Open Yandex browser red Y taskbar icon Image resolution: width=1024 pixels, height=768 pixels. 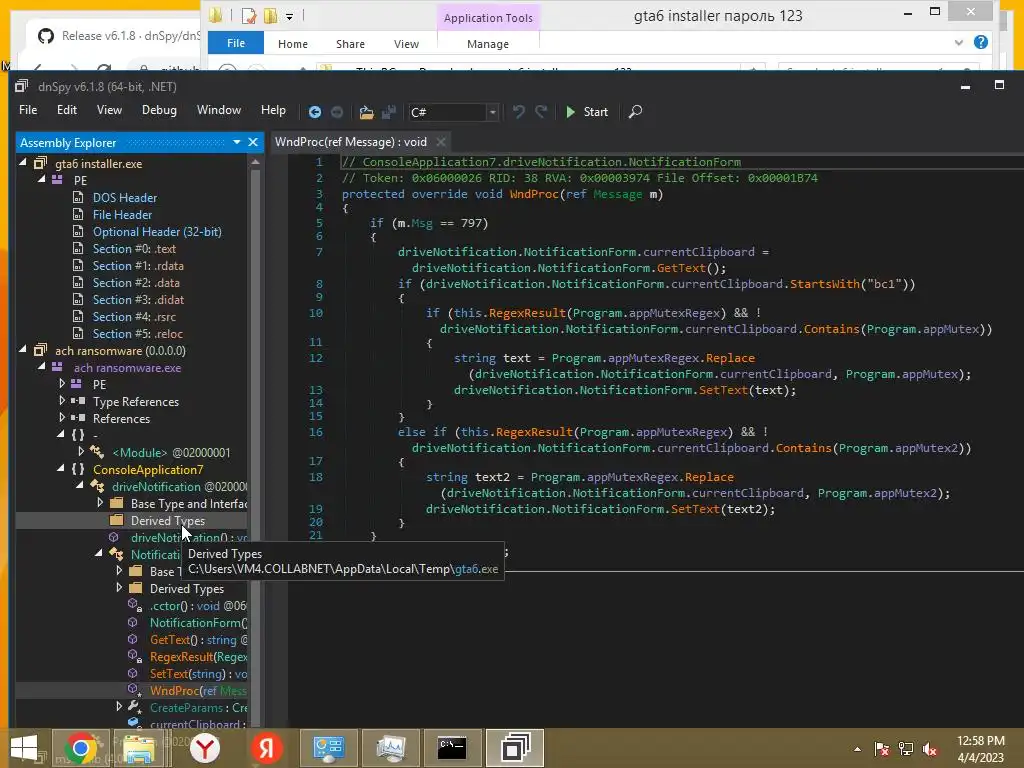click(204, 748)
